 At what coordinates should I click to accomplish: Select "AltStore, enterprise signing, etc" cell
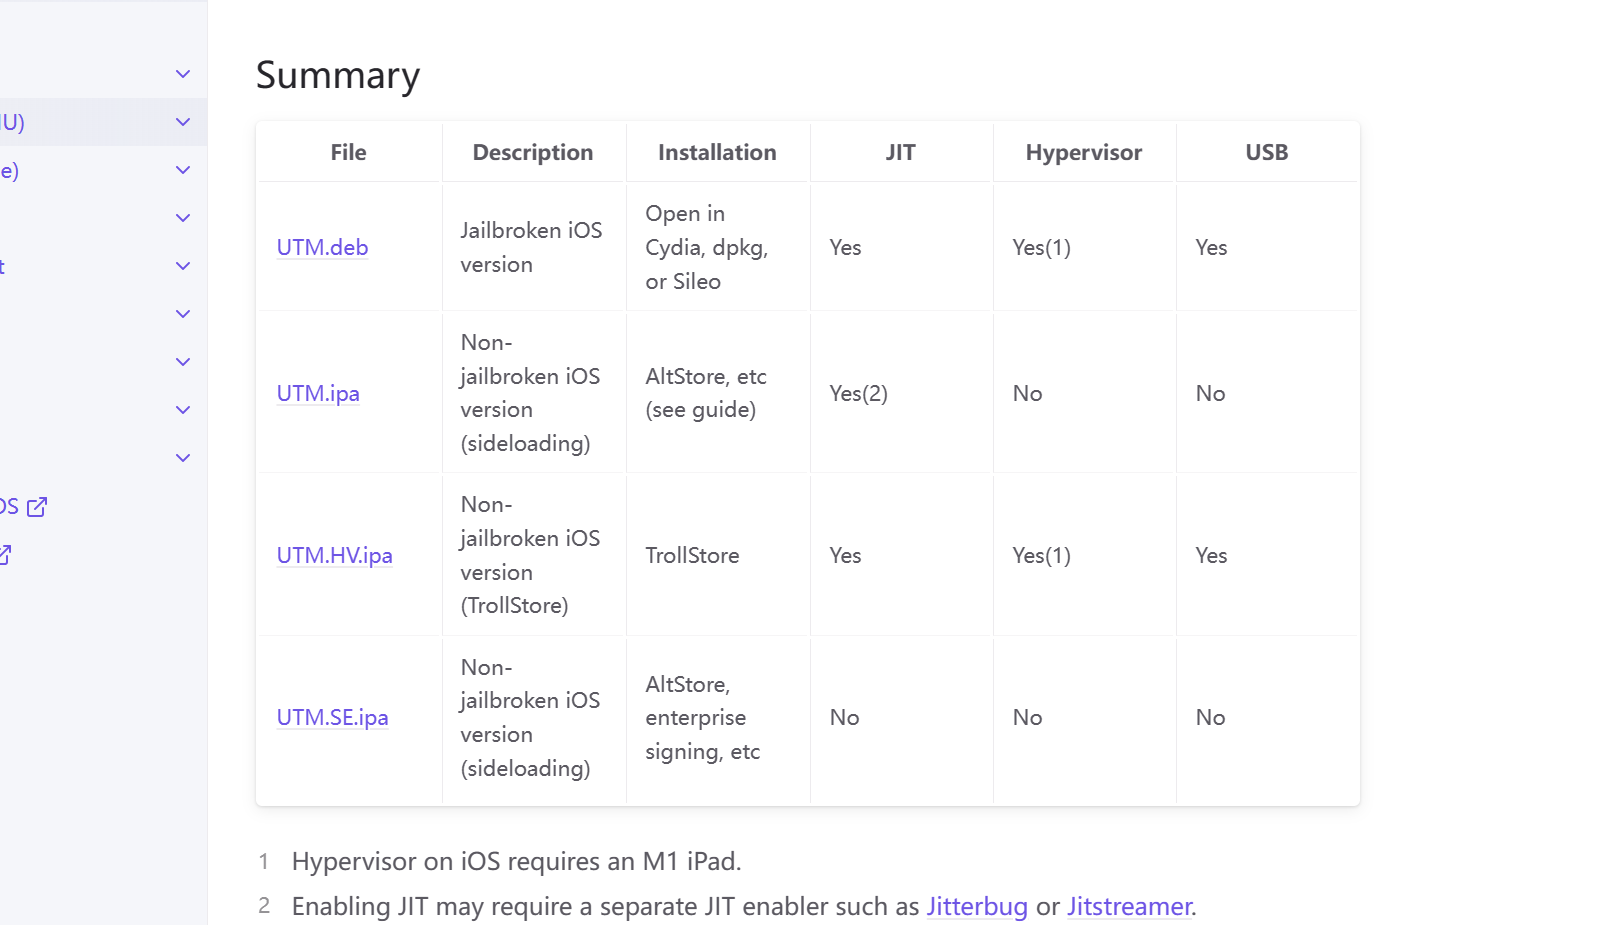tap(717, 717)
